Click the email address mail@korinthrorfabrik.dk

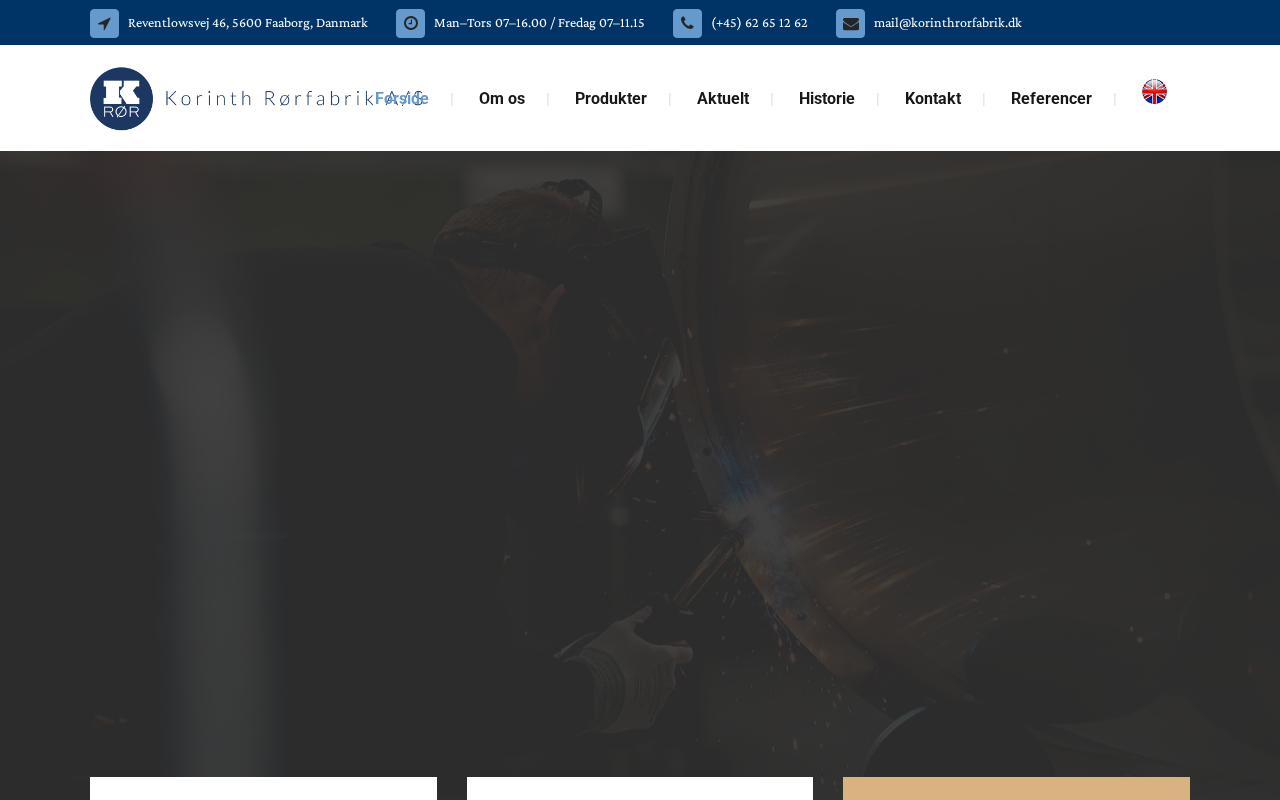948,23
